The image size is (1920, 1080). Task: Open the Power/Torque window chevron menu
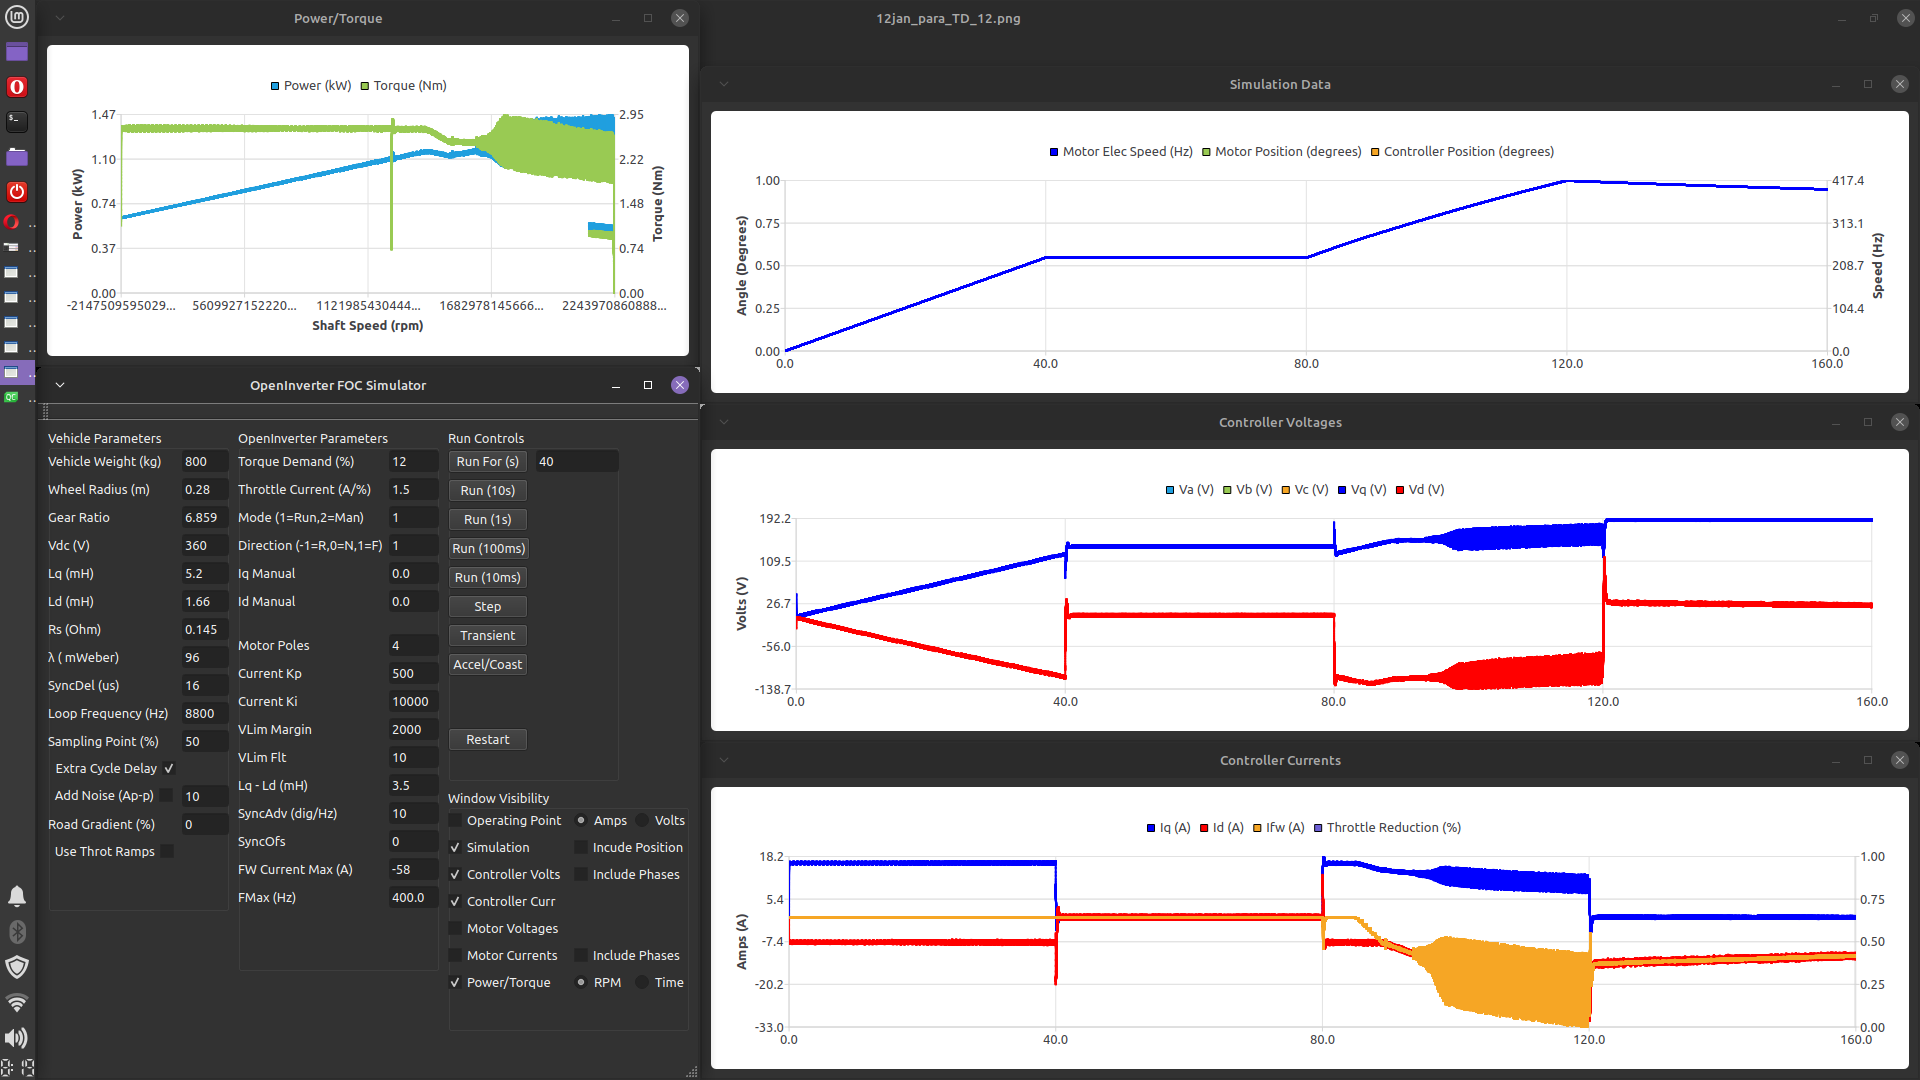tap(60, 18)
